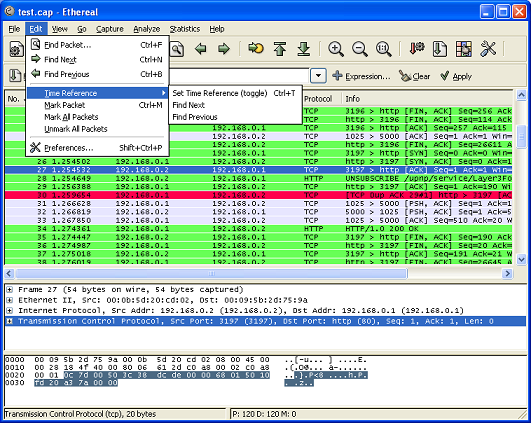Open coloring rules icon
This screenshot has width=531, height=423.
click(464, 49)
